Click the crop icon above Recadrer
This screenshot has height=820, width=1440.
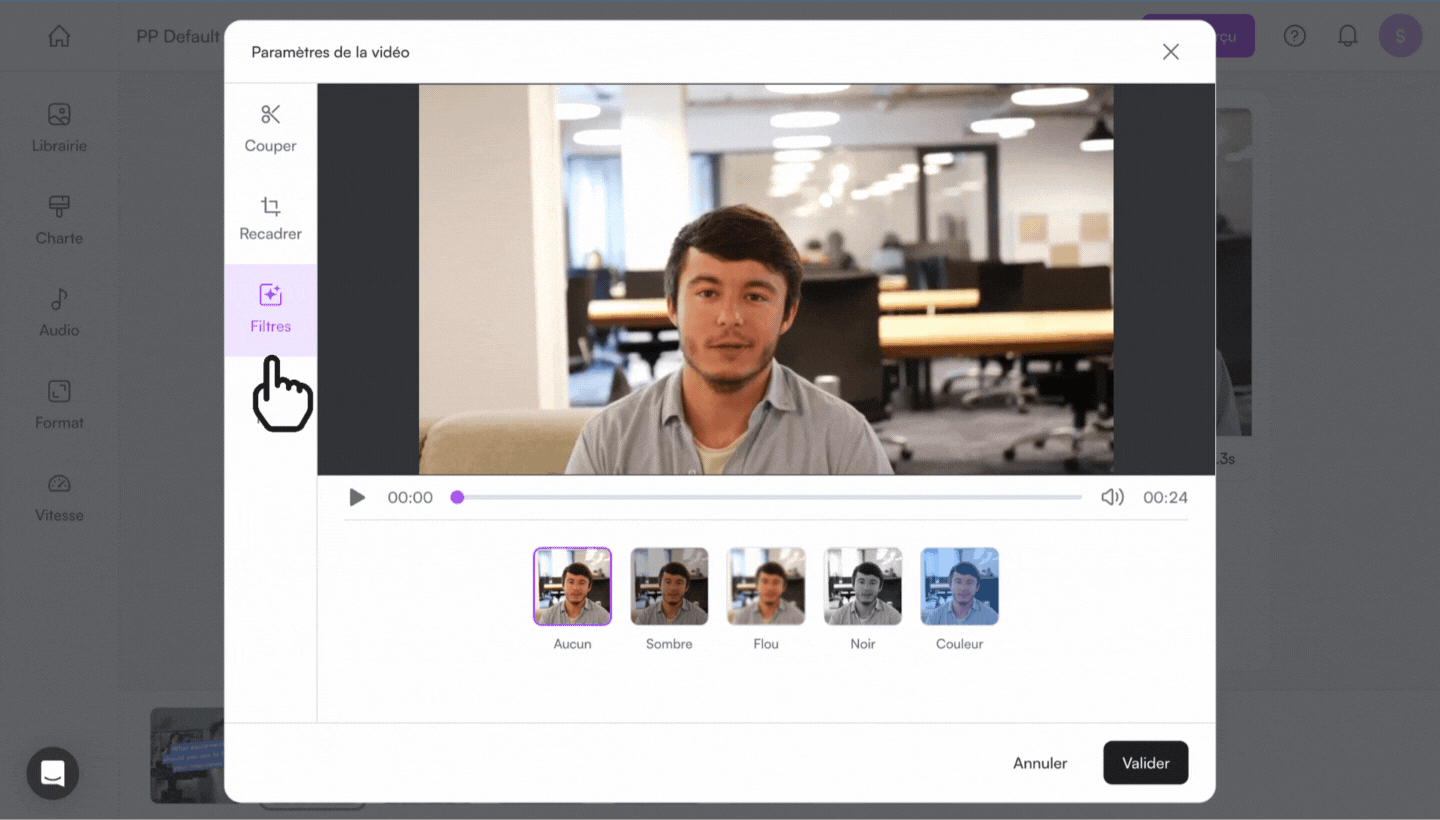tap(270, 206)
